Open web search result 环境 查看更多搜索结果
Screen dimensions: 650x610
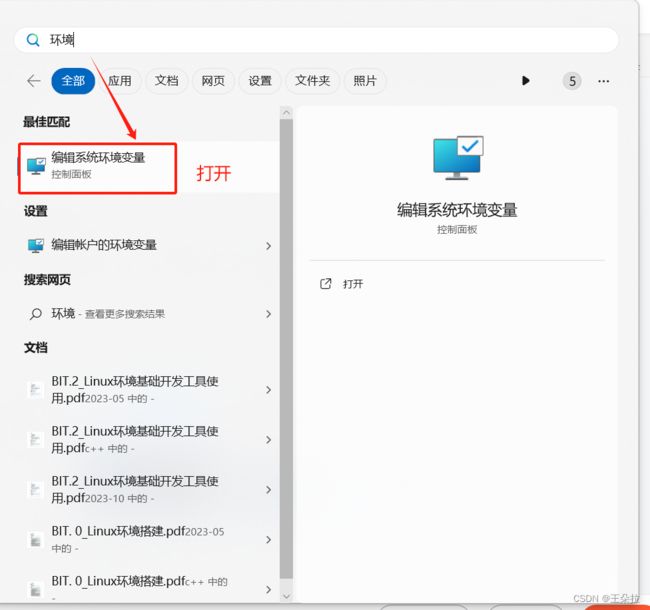pos(148,314)
